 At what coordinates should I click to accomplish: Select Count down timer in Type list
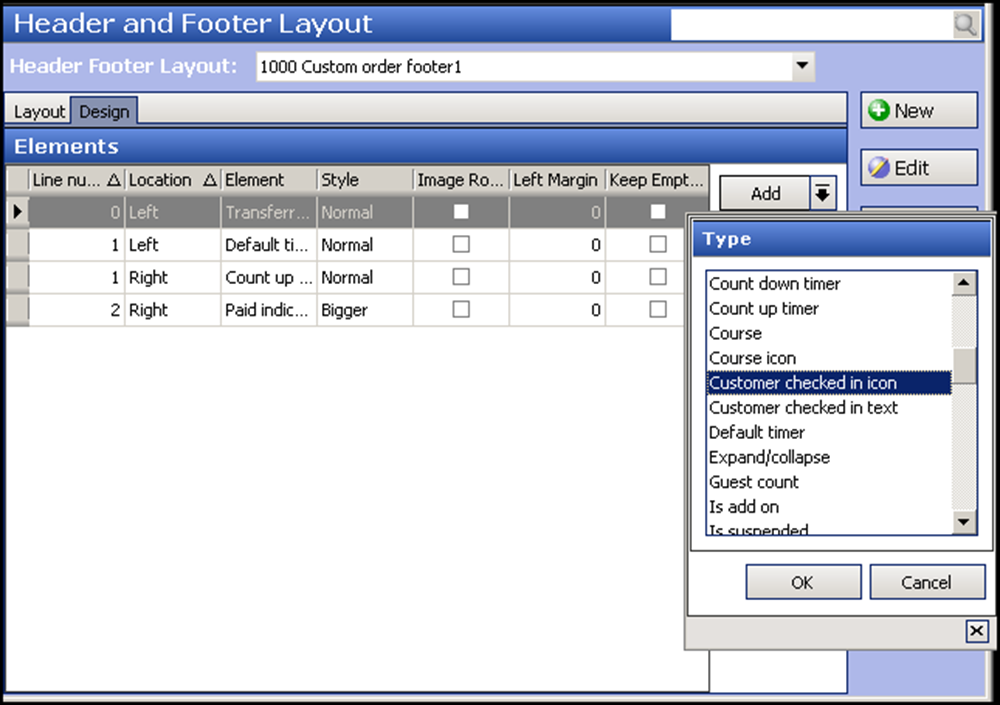[x=828, y=284]
